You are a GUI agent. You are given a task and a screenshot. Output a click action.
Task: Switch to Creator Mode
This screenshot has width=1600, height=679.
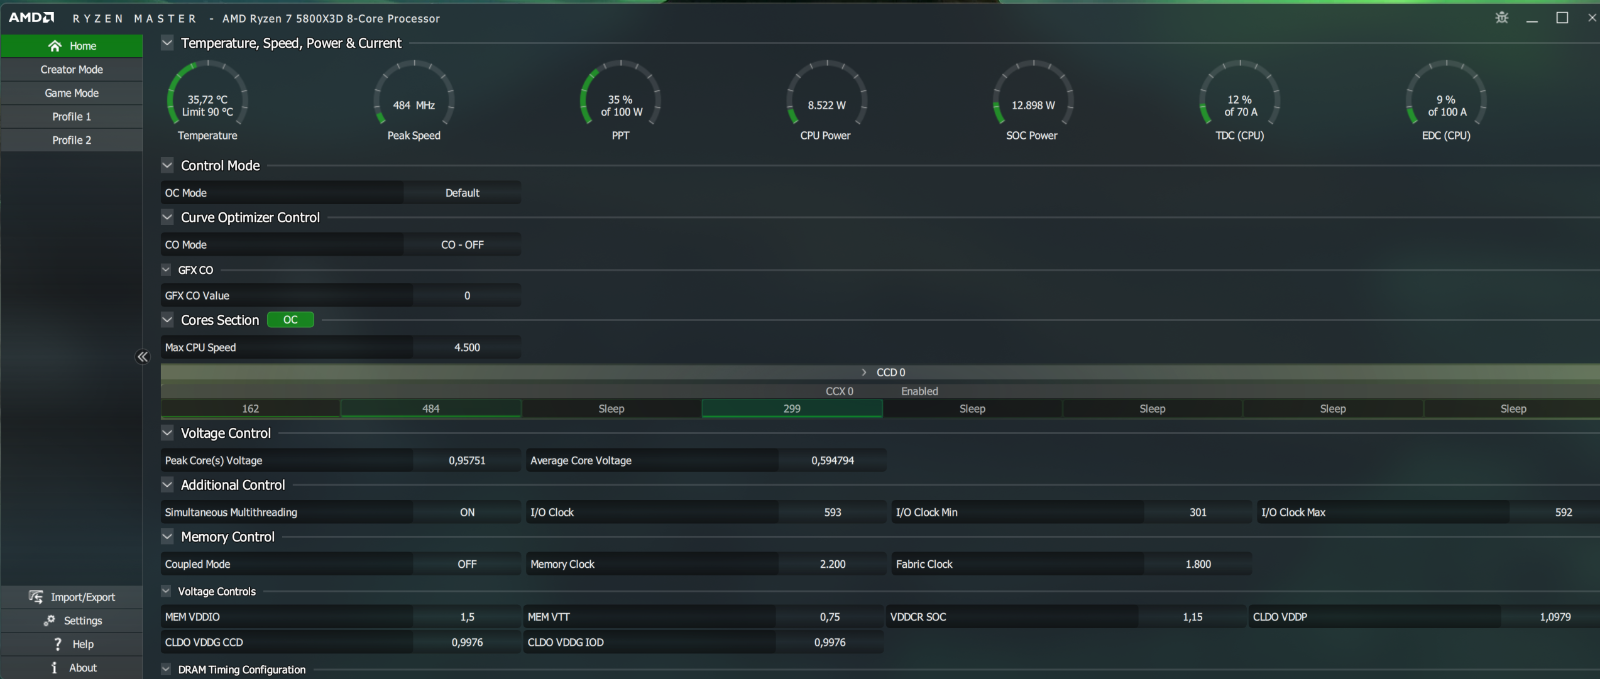pyautogui.click(x=71, y=70)
